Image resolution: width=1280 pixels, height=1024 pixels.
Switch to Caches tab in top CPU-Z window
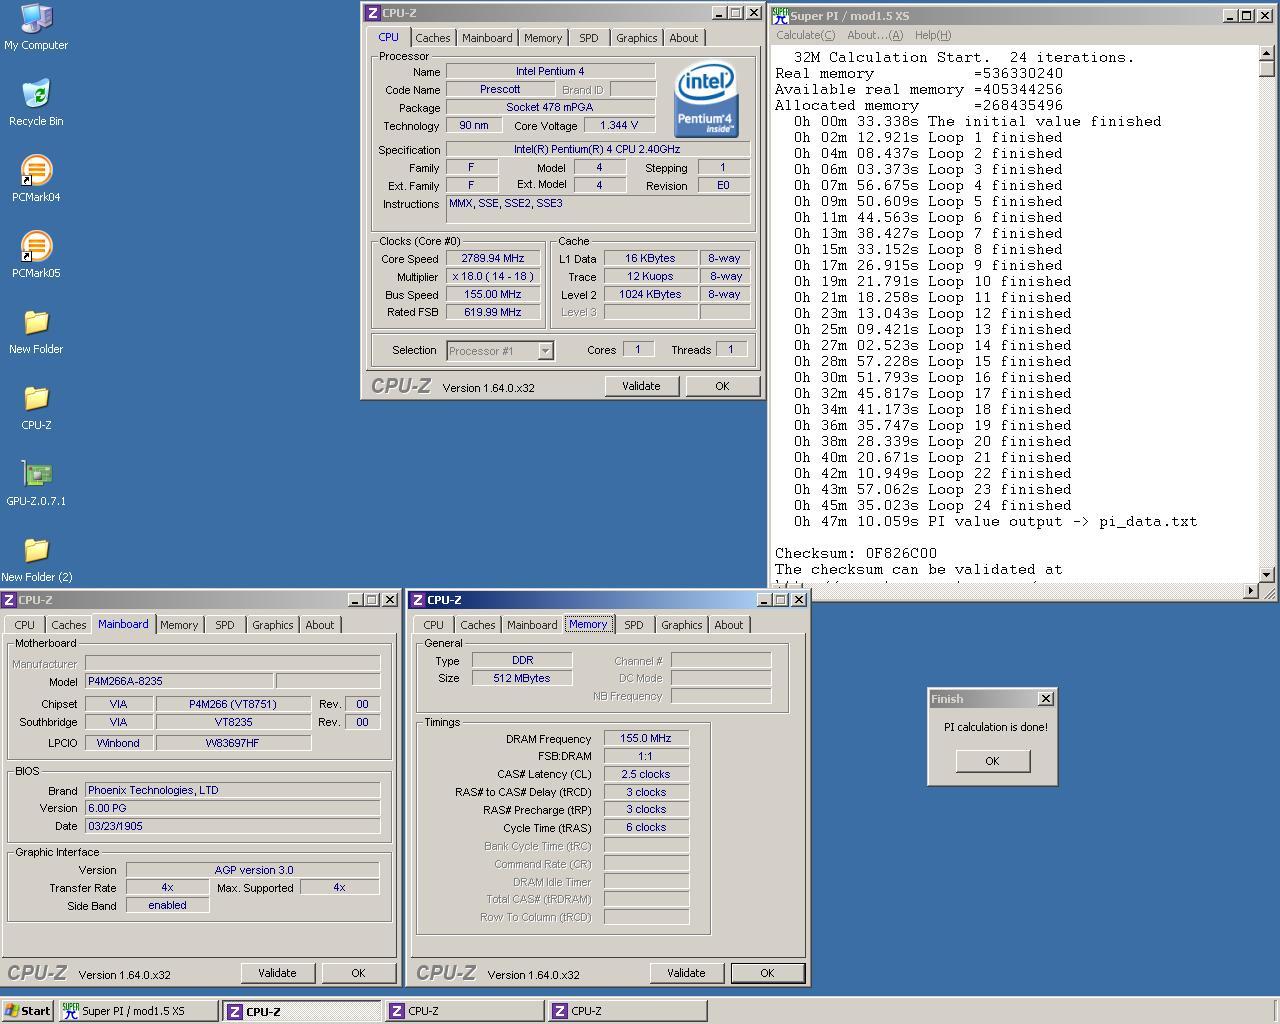tap(432, 38)
